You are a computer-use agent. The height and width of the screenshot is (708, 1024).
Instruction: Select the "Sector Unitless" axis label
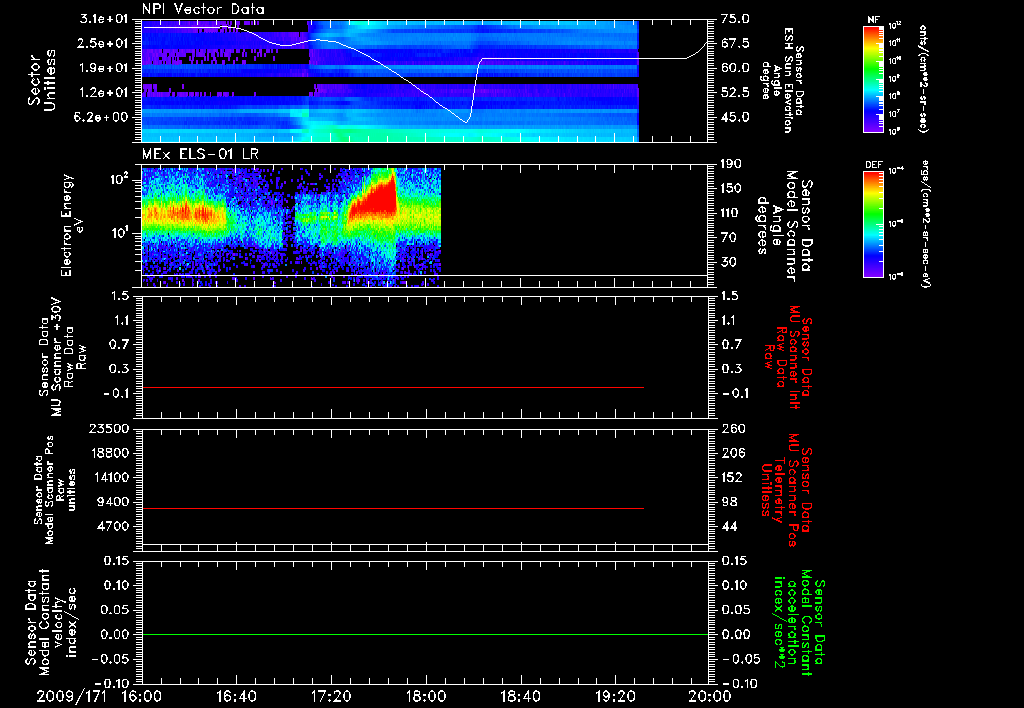(x=42, y=80)
